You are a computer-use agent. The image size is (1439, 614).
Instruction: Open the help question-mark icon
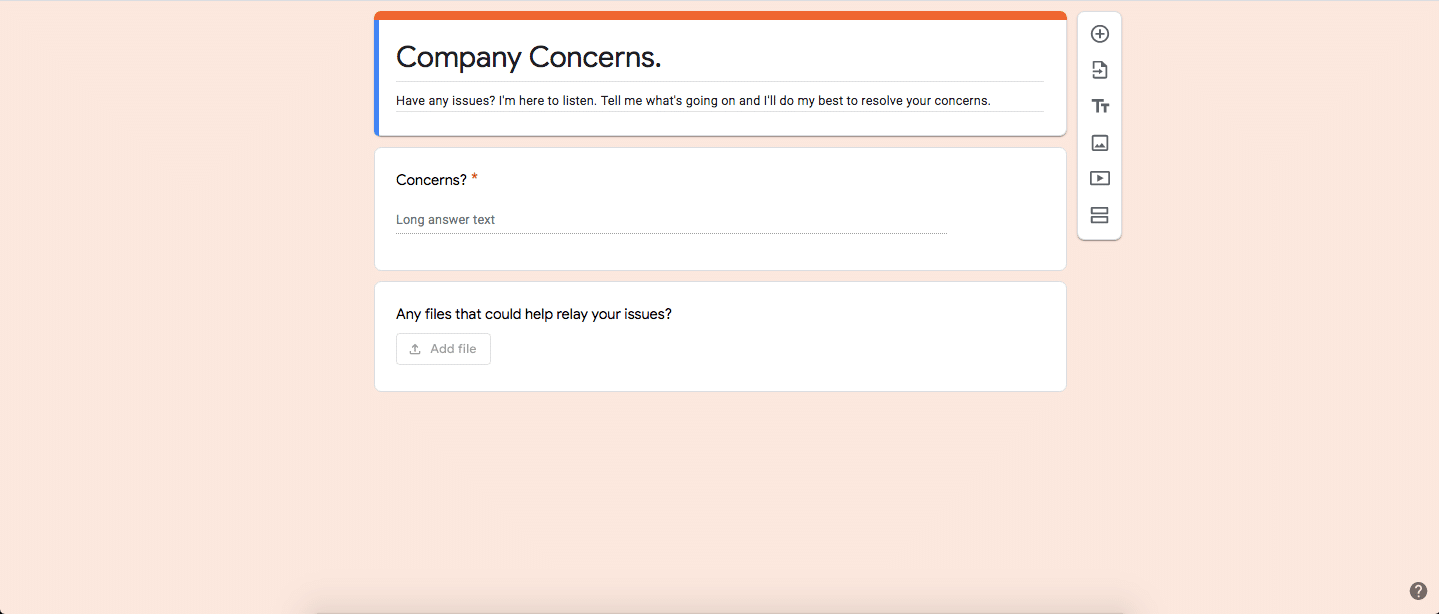(x=1418, y=591)
